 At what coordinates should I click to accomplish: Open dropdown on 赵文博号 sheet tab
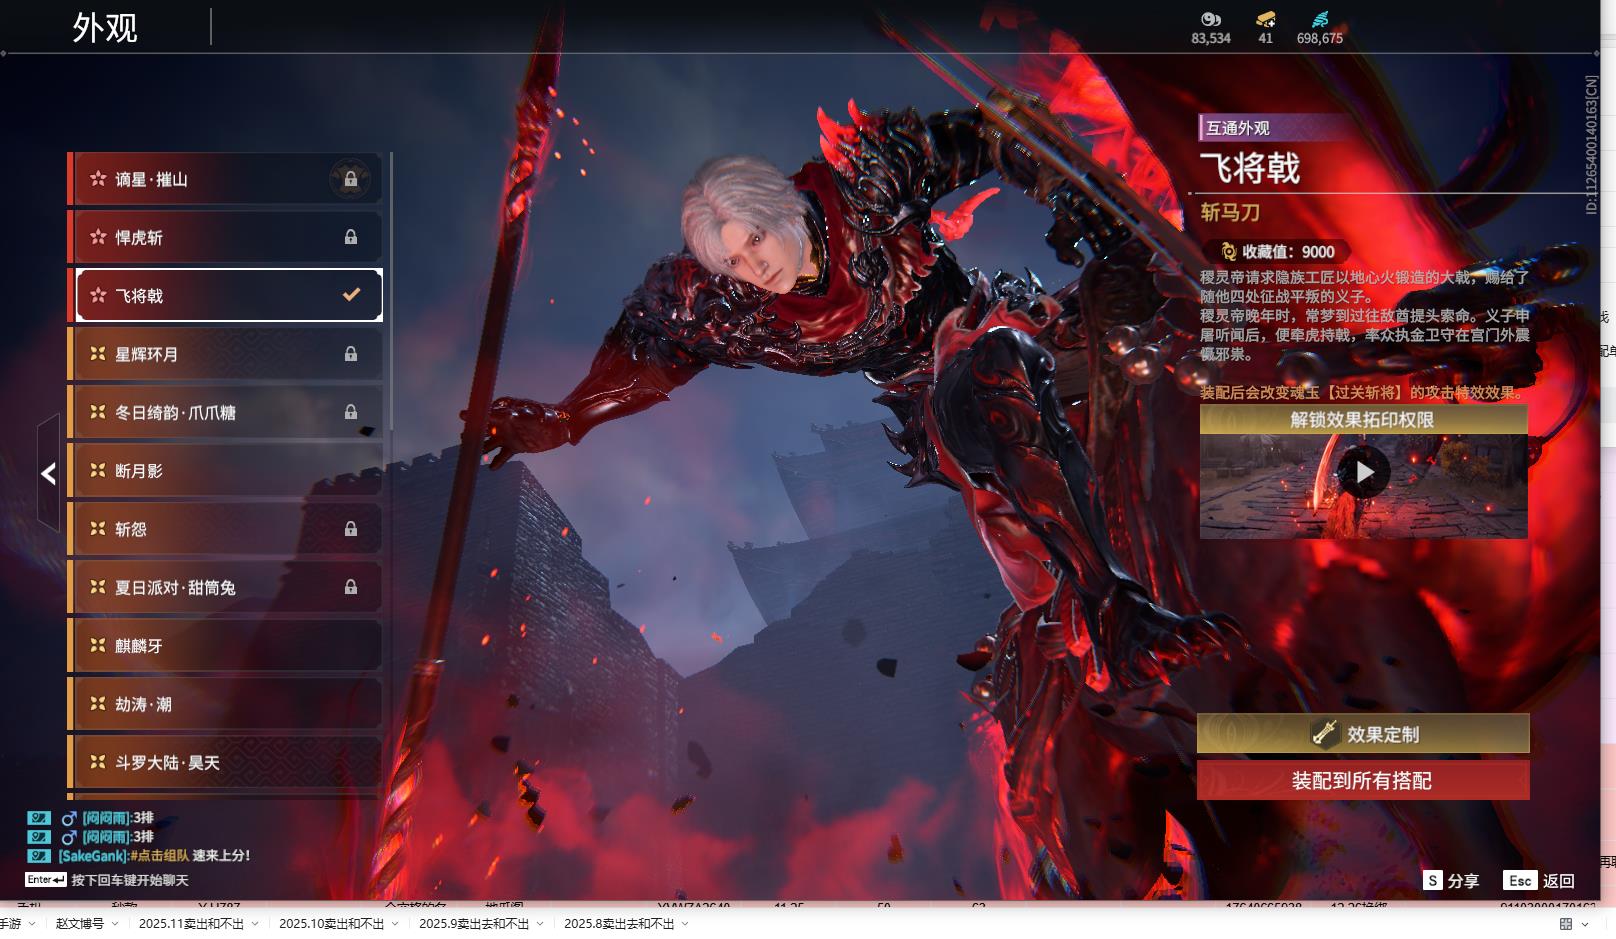pos(115,924)
